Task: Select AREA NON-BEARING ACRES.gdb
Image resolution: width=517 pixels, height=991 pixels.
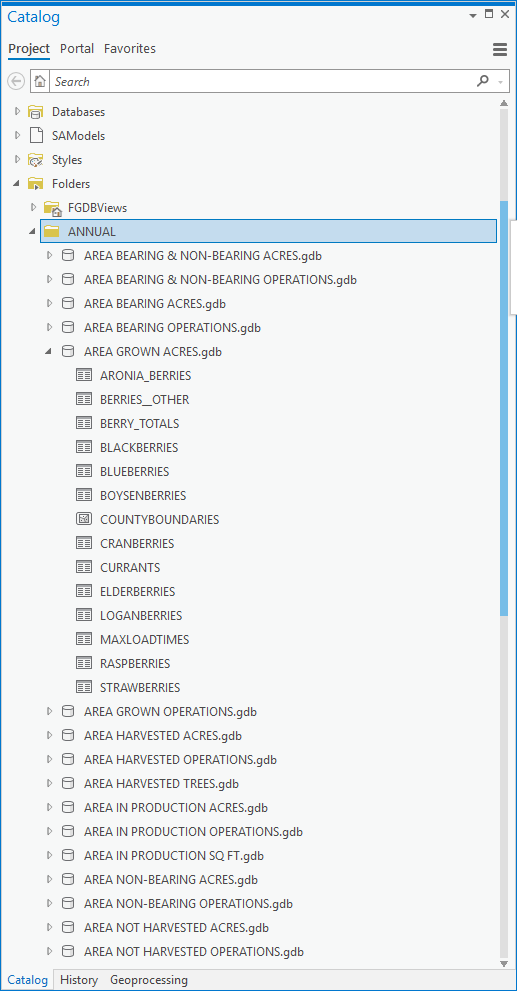Action: click(171, 880)
